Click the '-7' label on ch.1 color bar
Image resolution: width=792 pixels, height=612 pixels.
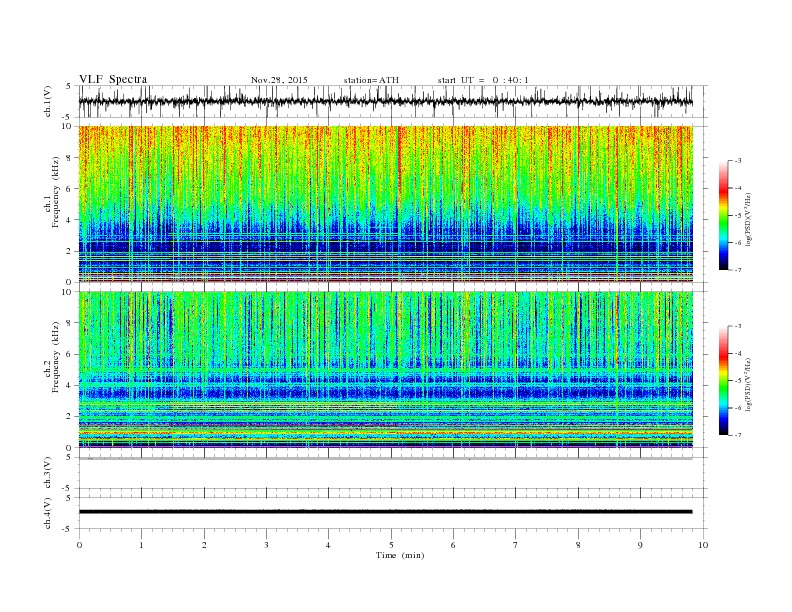click(x=738, y=270)
